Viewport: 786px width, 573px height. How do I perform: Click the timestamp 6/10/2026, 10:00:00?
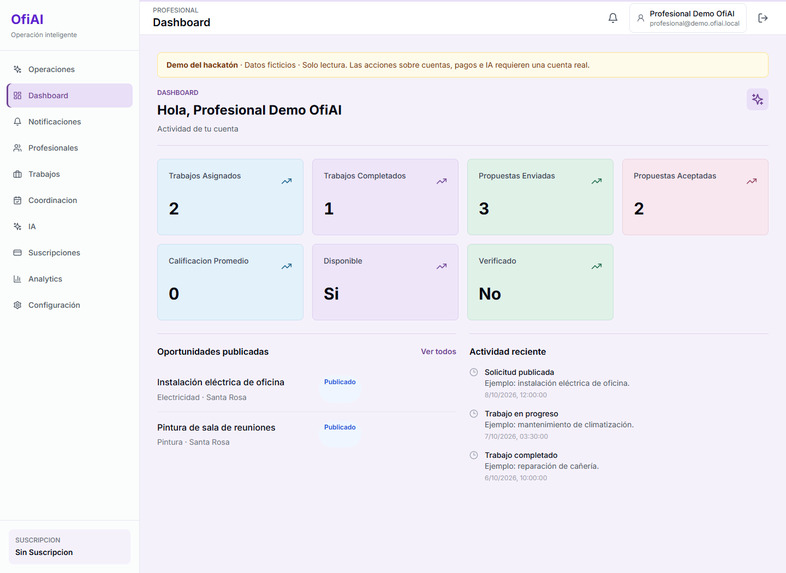[515, 478]
